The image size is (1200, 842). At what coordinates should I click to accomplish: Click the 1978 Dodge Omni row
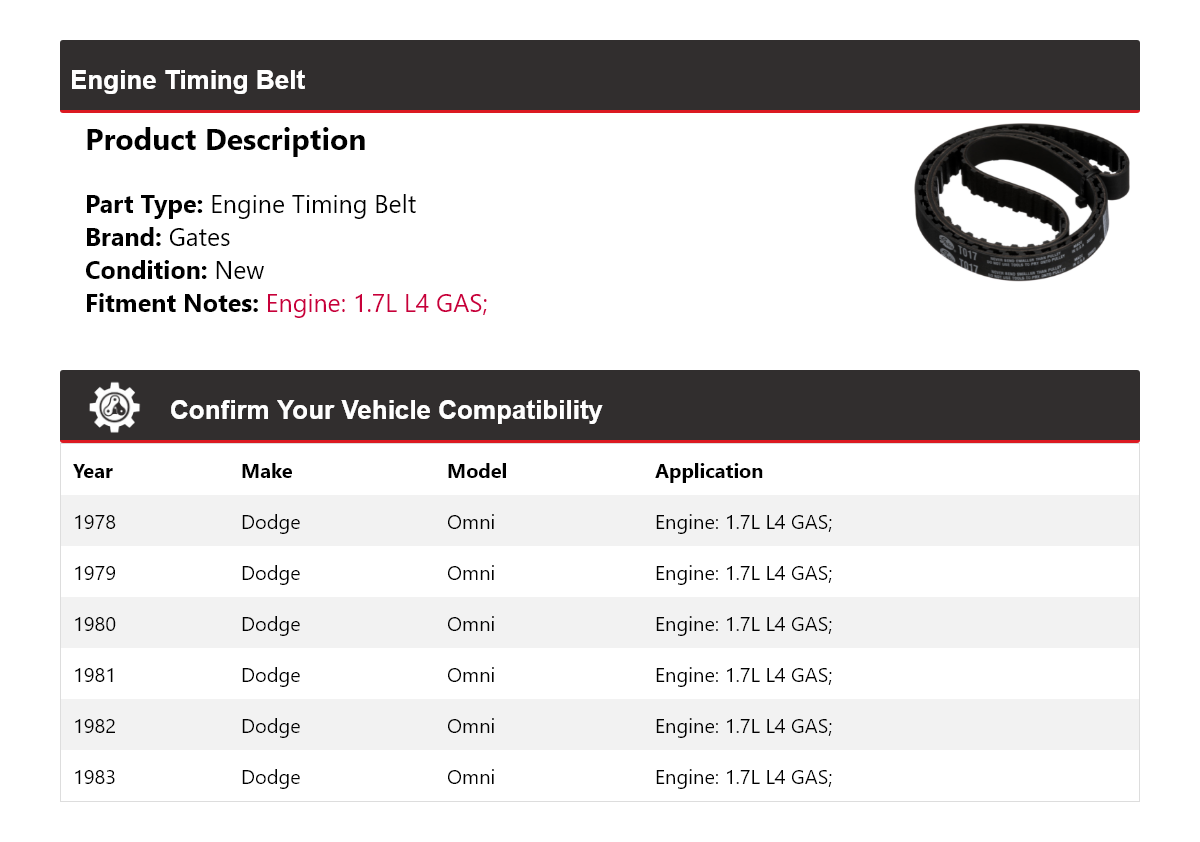click(600, 522)
